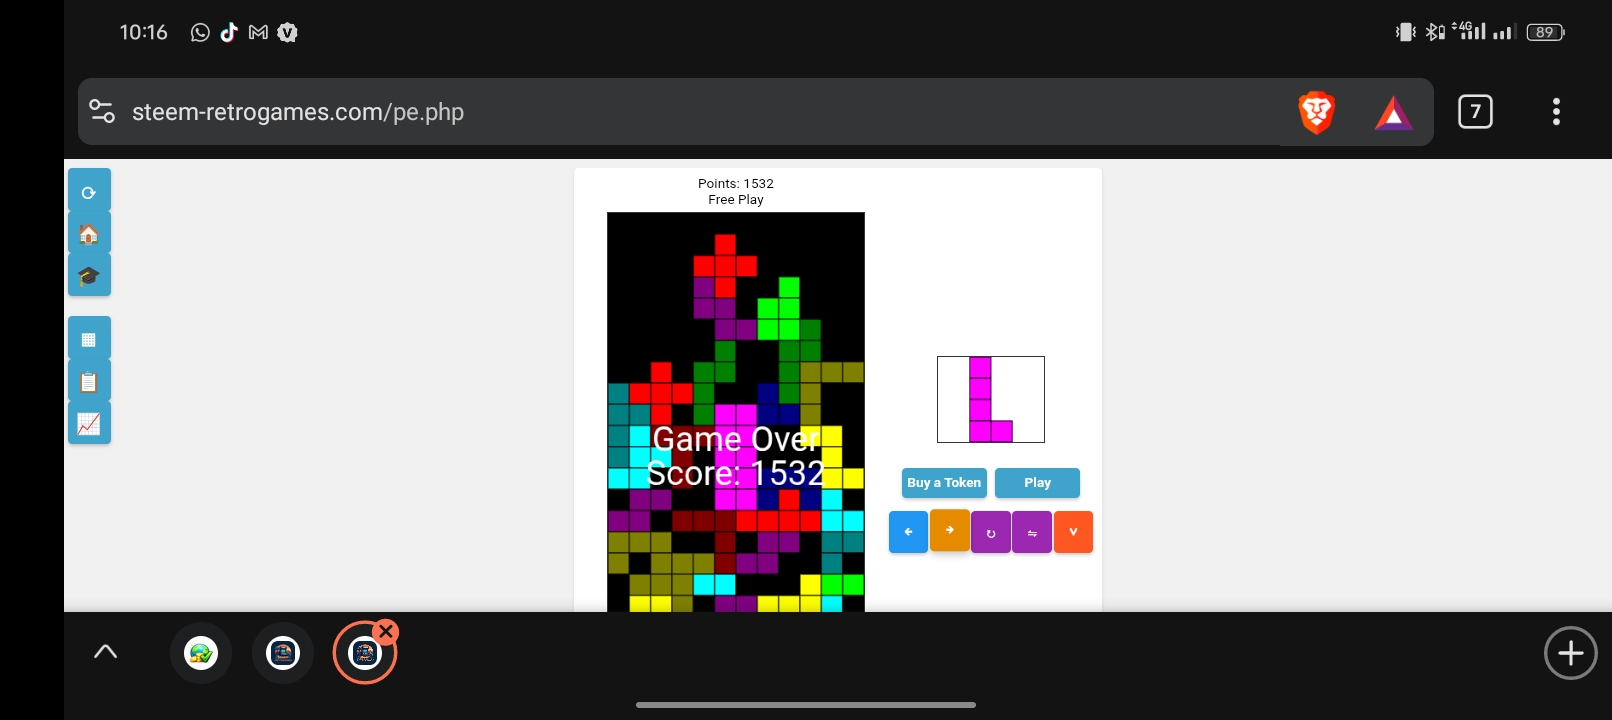
Task: Click the reload icon in left sidebar
Action: [89, 191]
